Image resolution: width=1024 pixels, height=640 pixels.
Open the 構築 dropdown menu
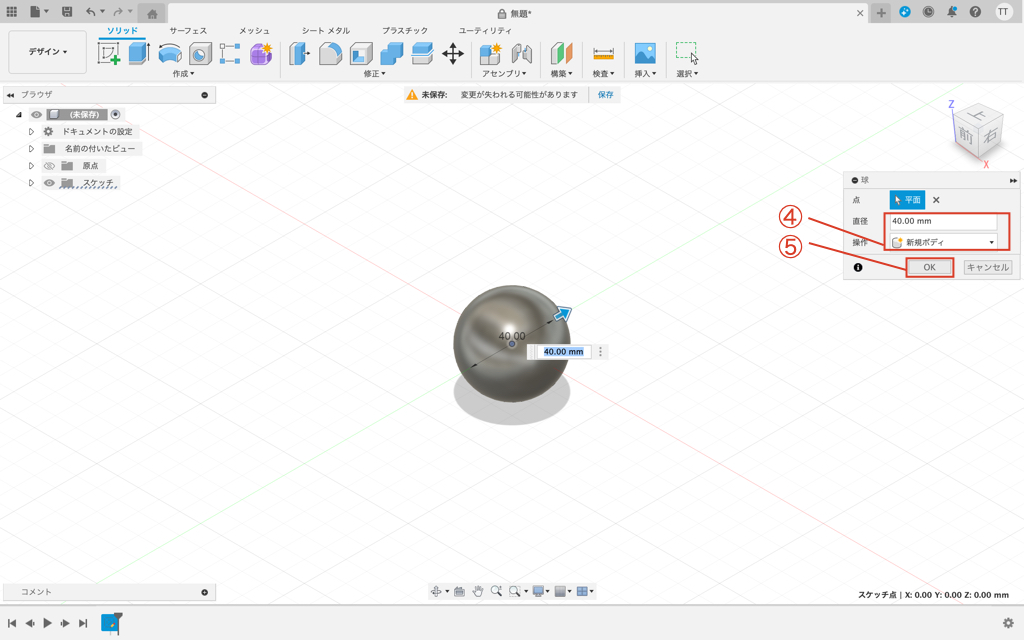click(x=561, y=74)
